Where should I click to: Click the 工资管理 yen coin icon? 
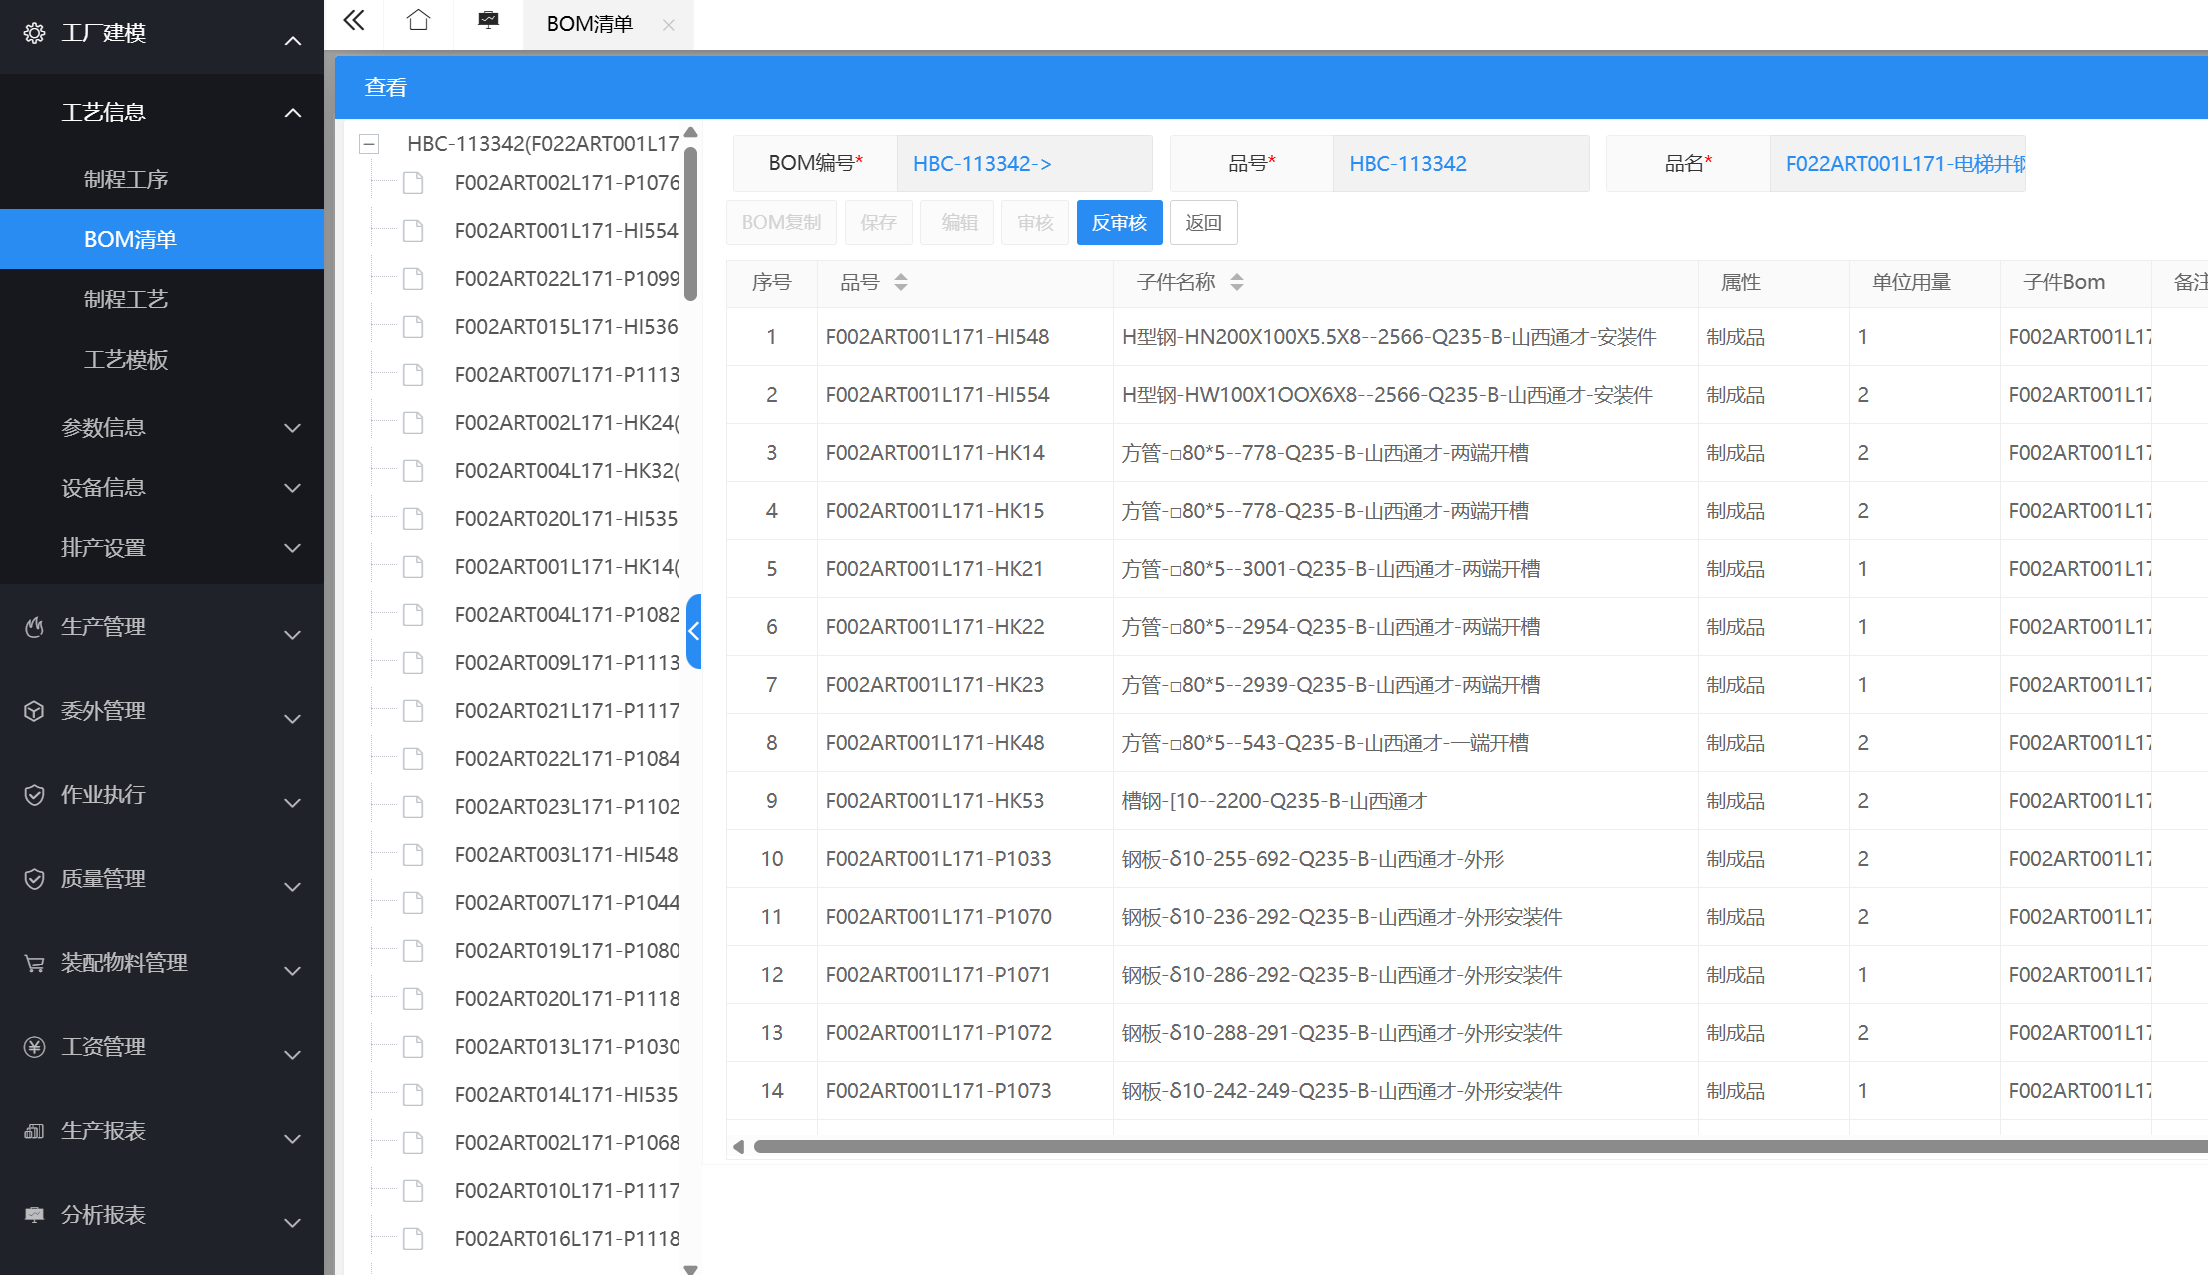[34, 1047]
